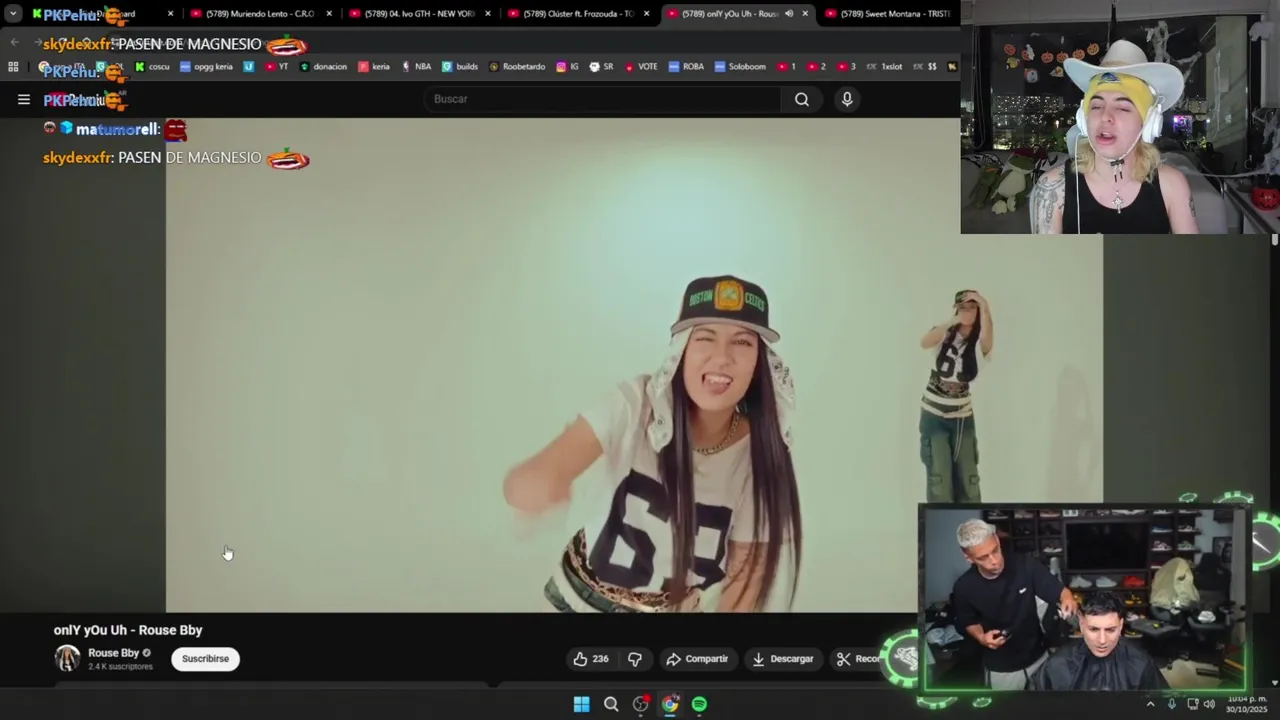
Task: Open the YouTube hamburger guide menu
Action: point(24,99)
